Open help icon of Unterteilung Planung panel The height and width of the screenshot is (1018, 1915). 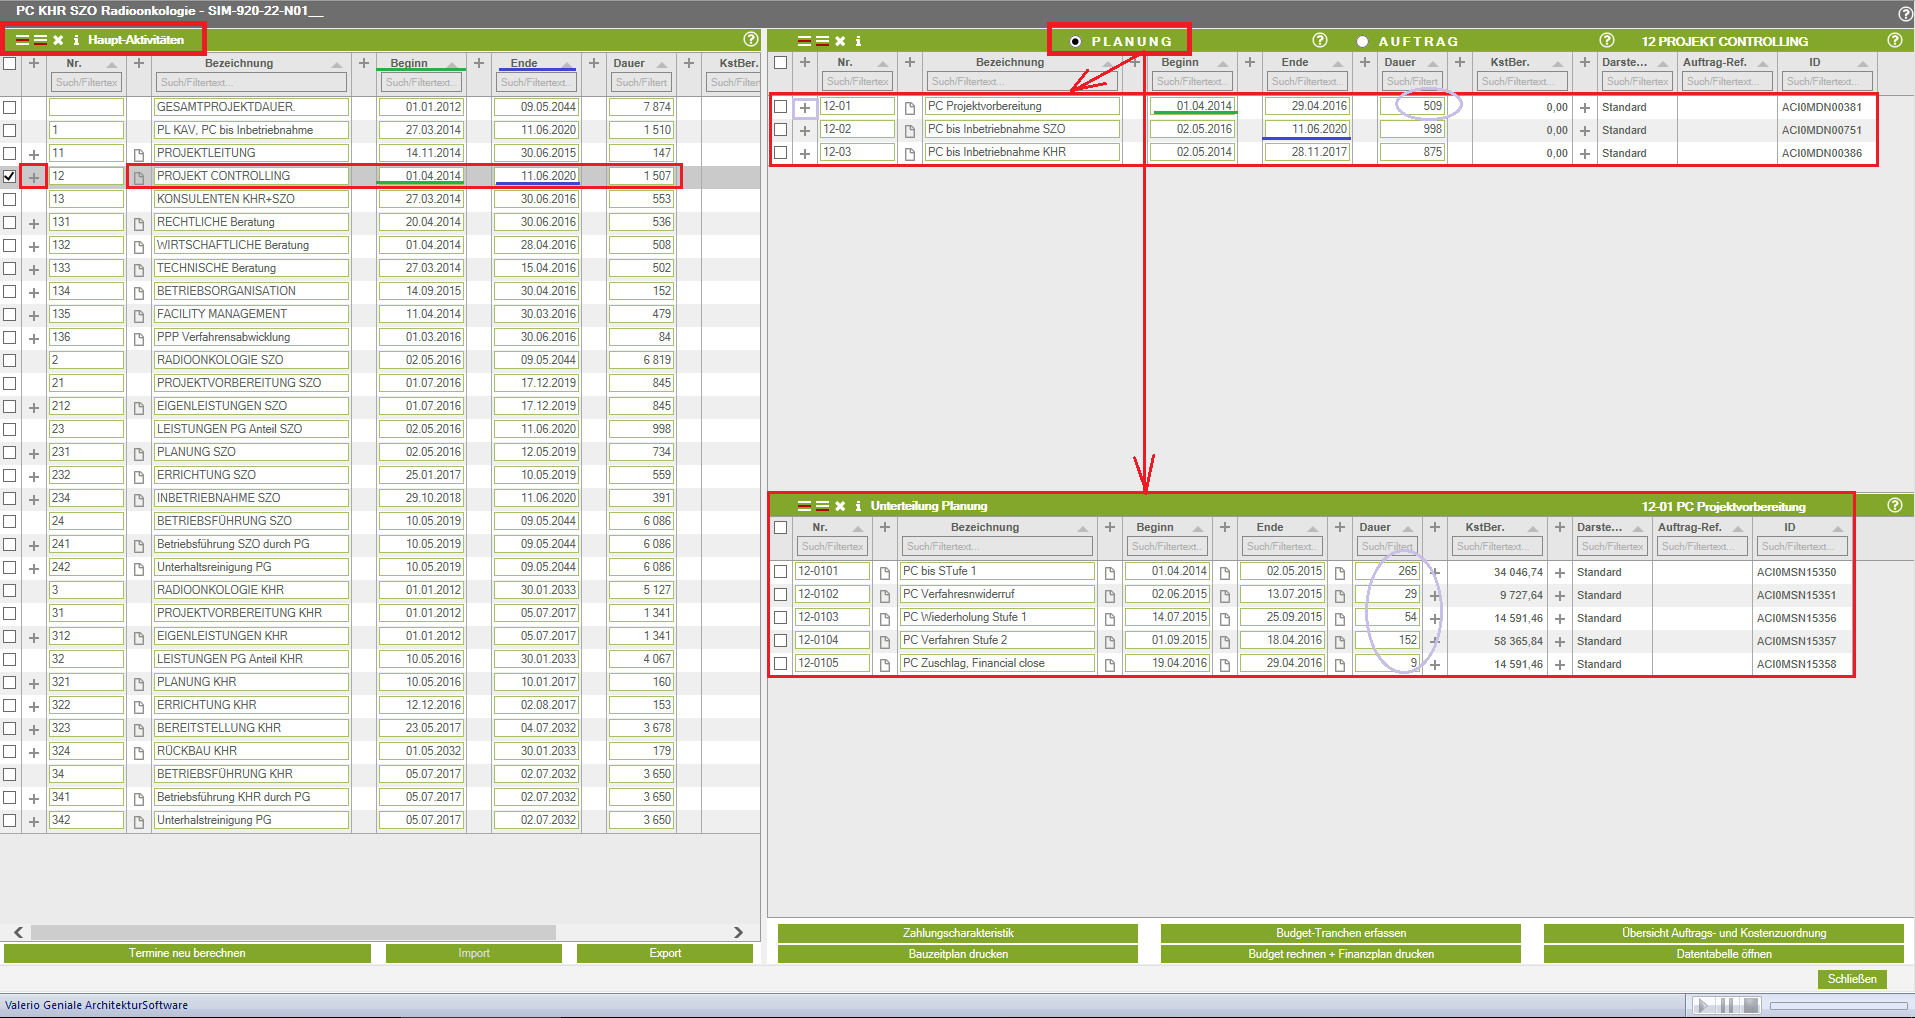coord(1894,506)
